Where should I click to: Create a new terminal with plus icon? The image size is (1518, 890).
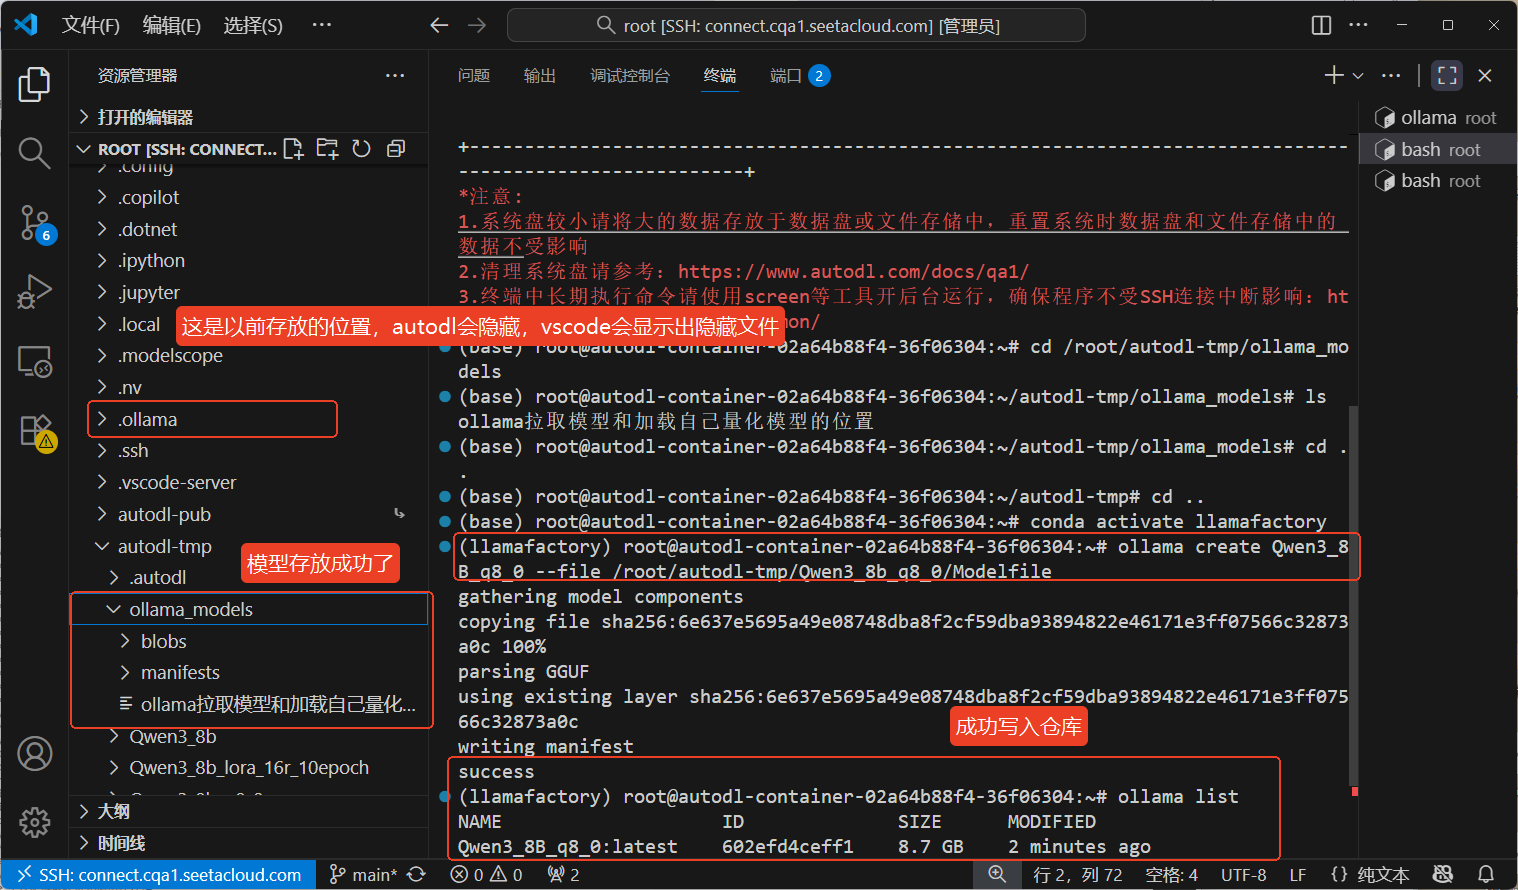(1333, 75)
